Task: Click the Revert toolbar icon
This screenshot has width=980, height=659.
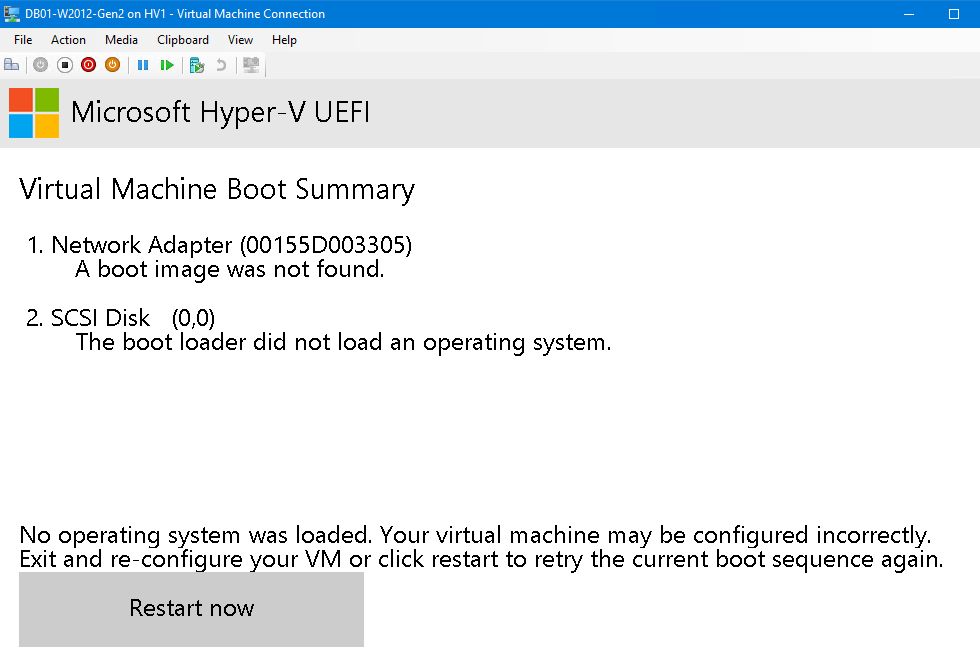Action: (221, 65)
